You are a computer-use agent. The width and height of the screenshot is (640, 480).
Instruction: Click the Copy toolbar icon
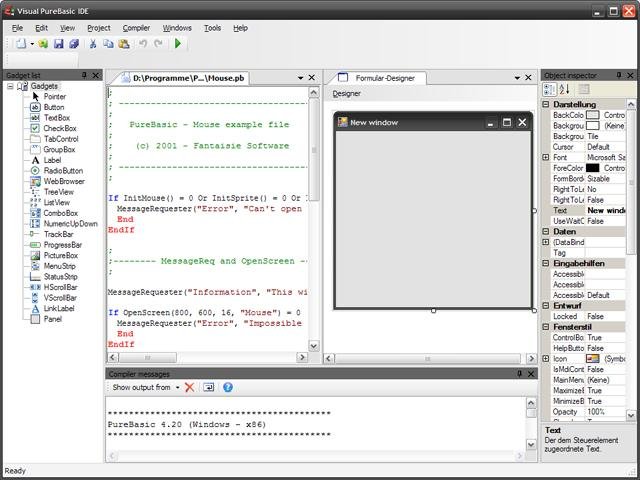108,43
